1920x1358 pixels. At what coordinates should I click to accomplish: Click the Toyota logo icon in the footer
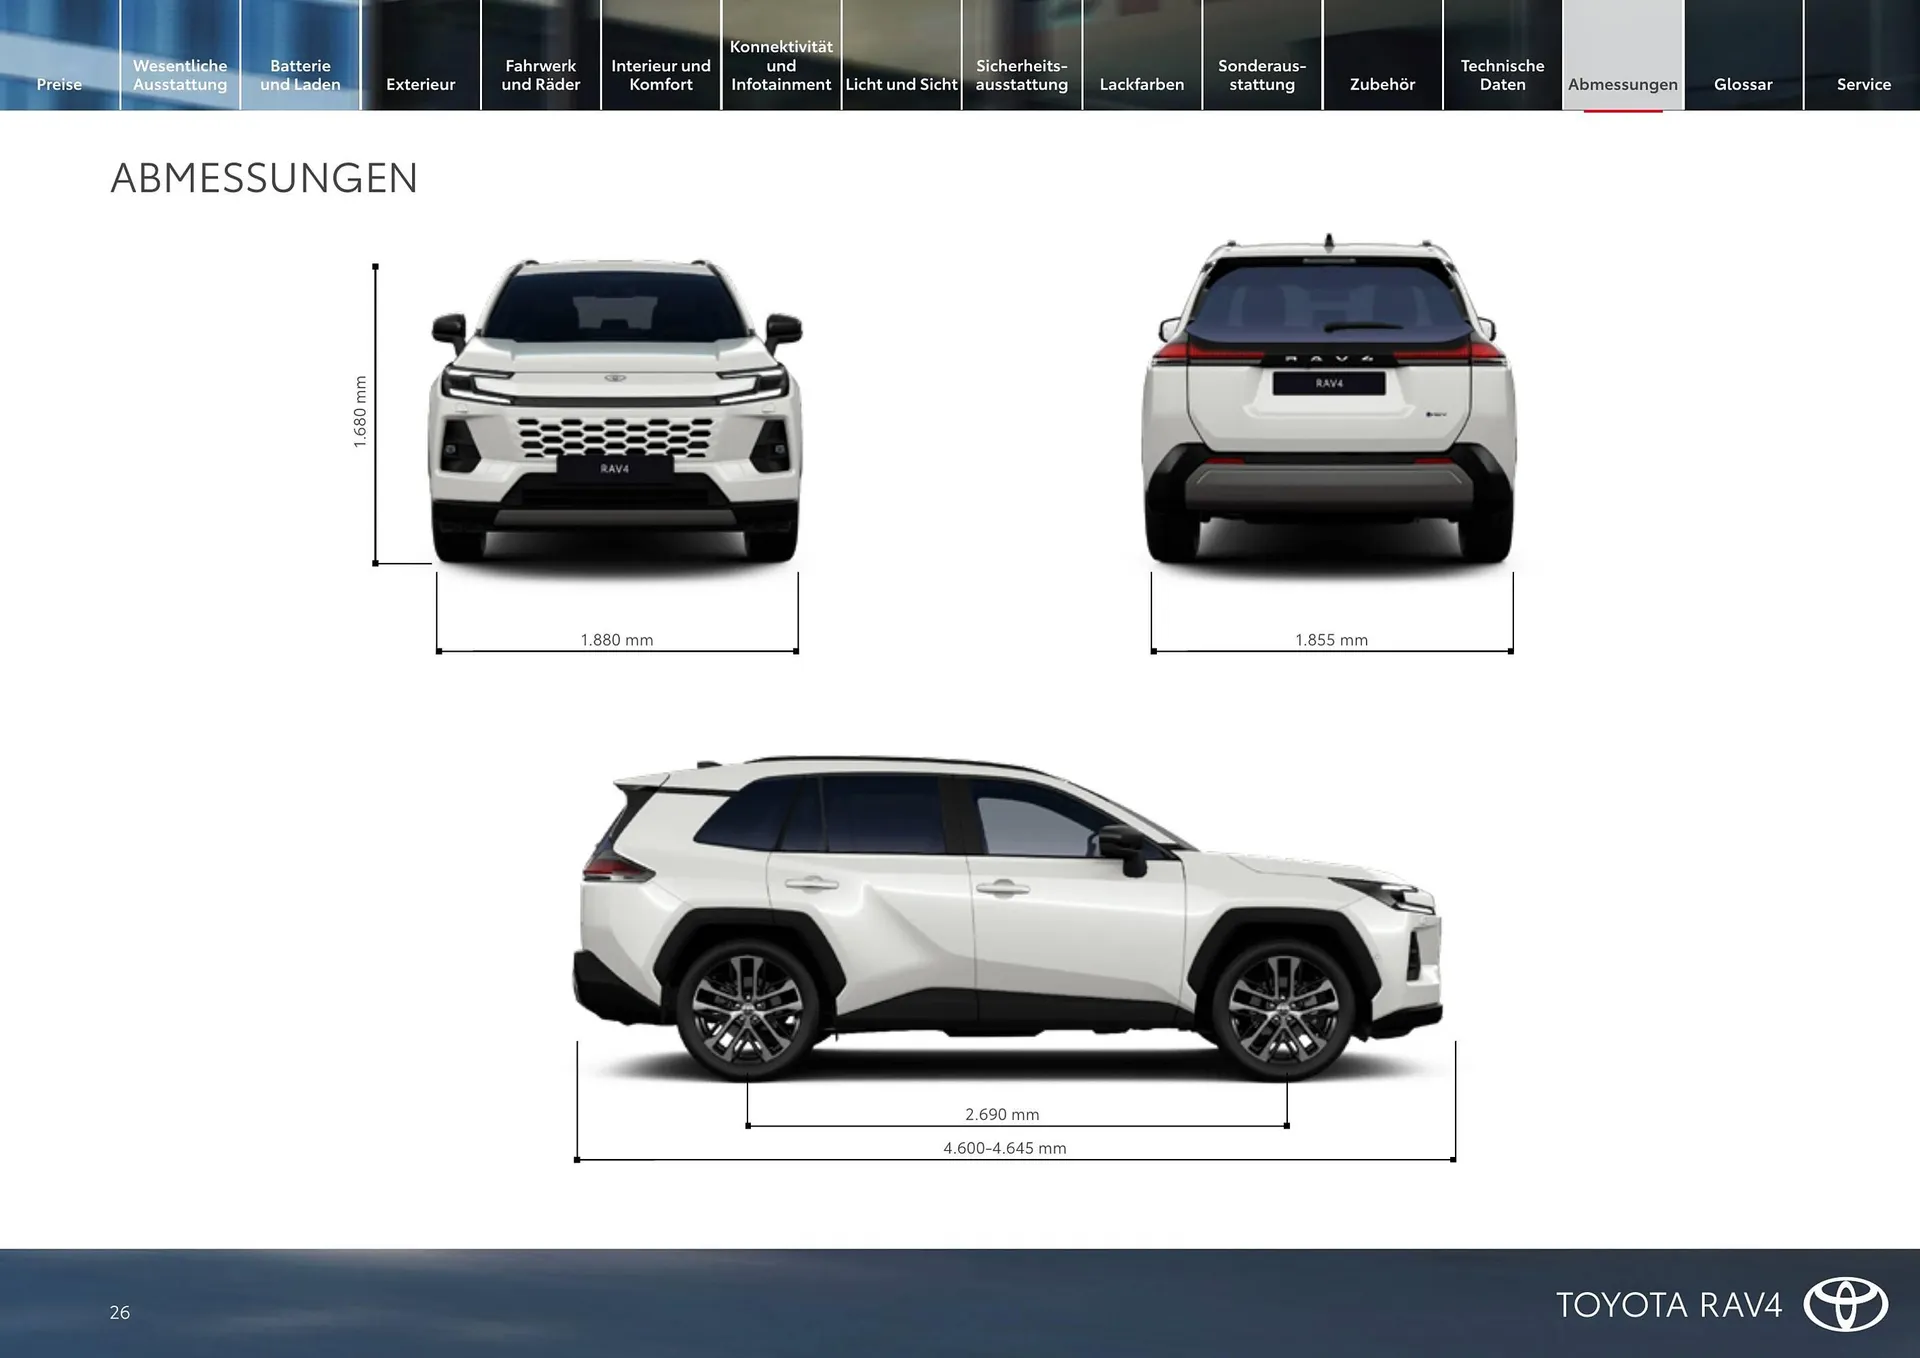click(x=1845, y=1304)
